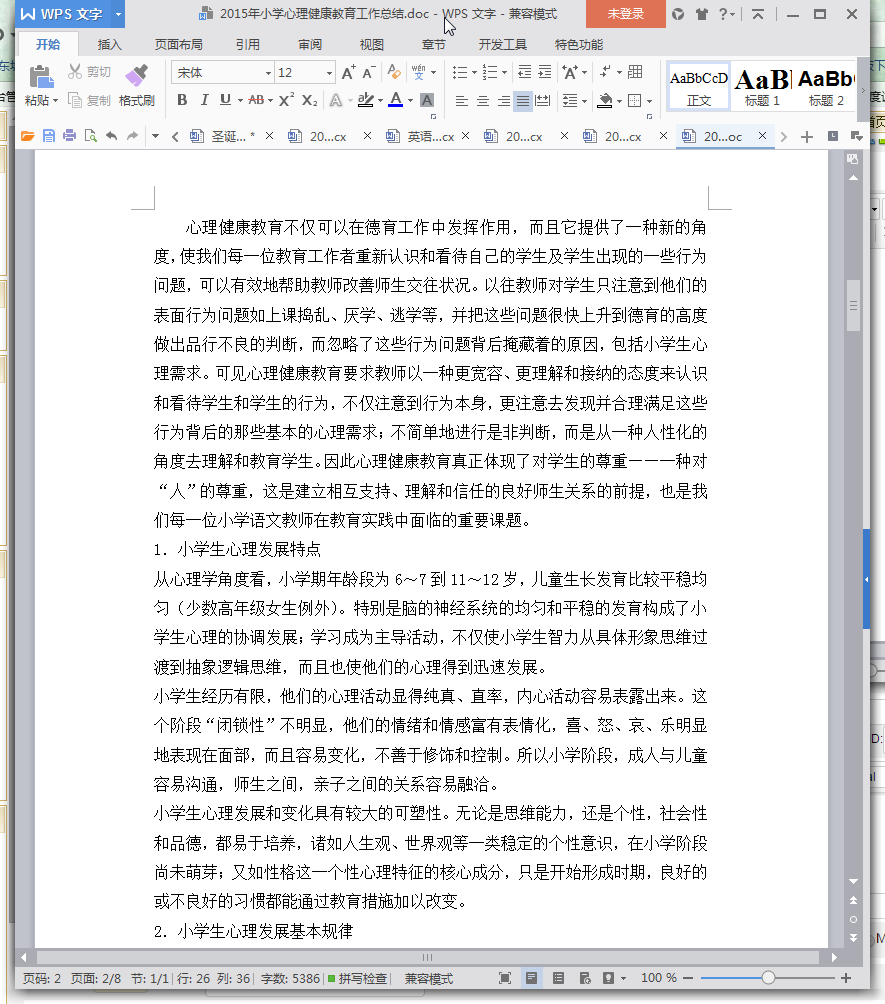885x1004 pixels.
Task: Apply the 标题 1 style
Action: tap(763, 87)
